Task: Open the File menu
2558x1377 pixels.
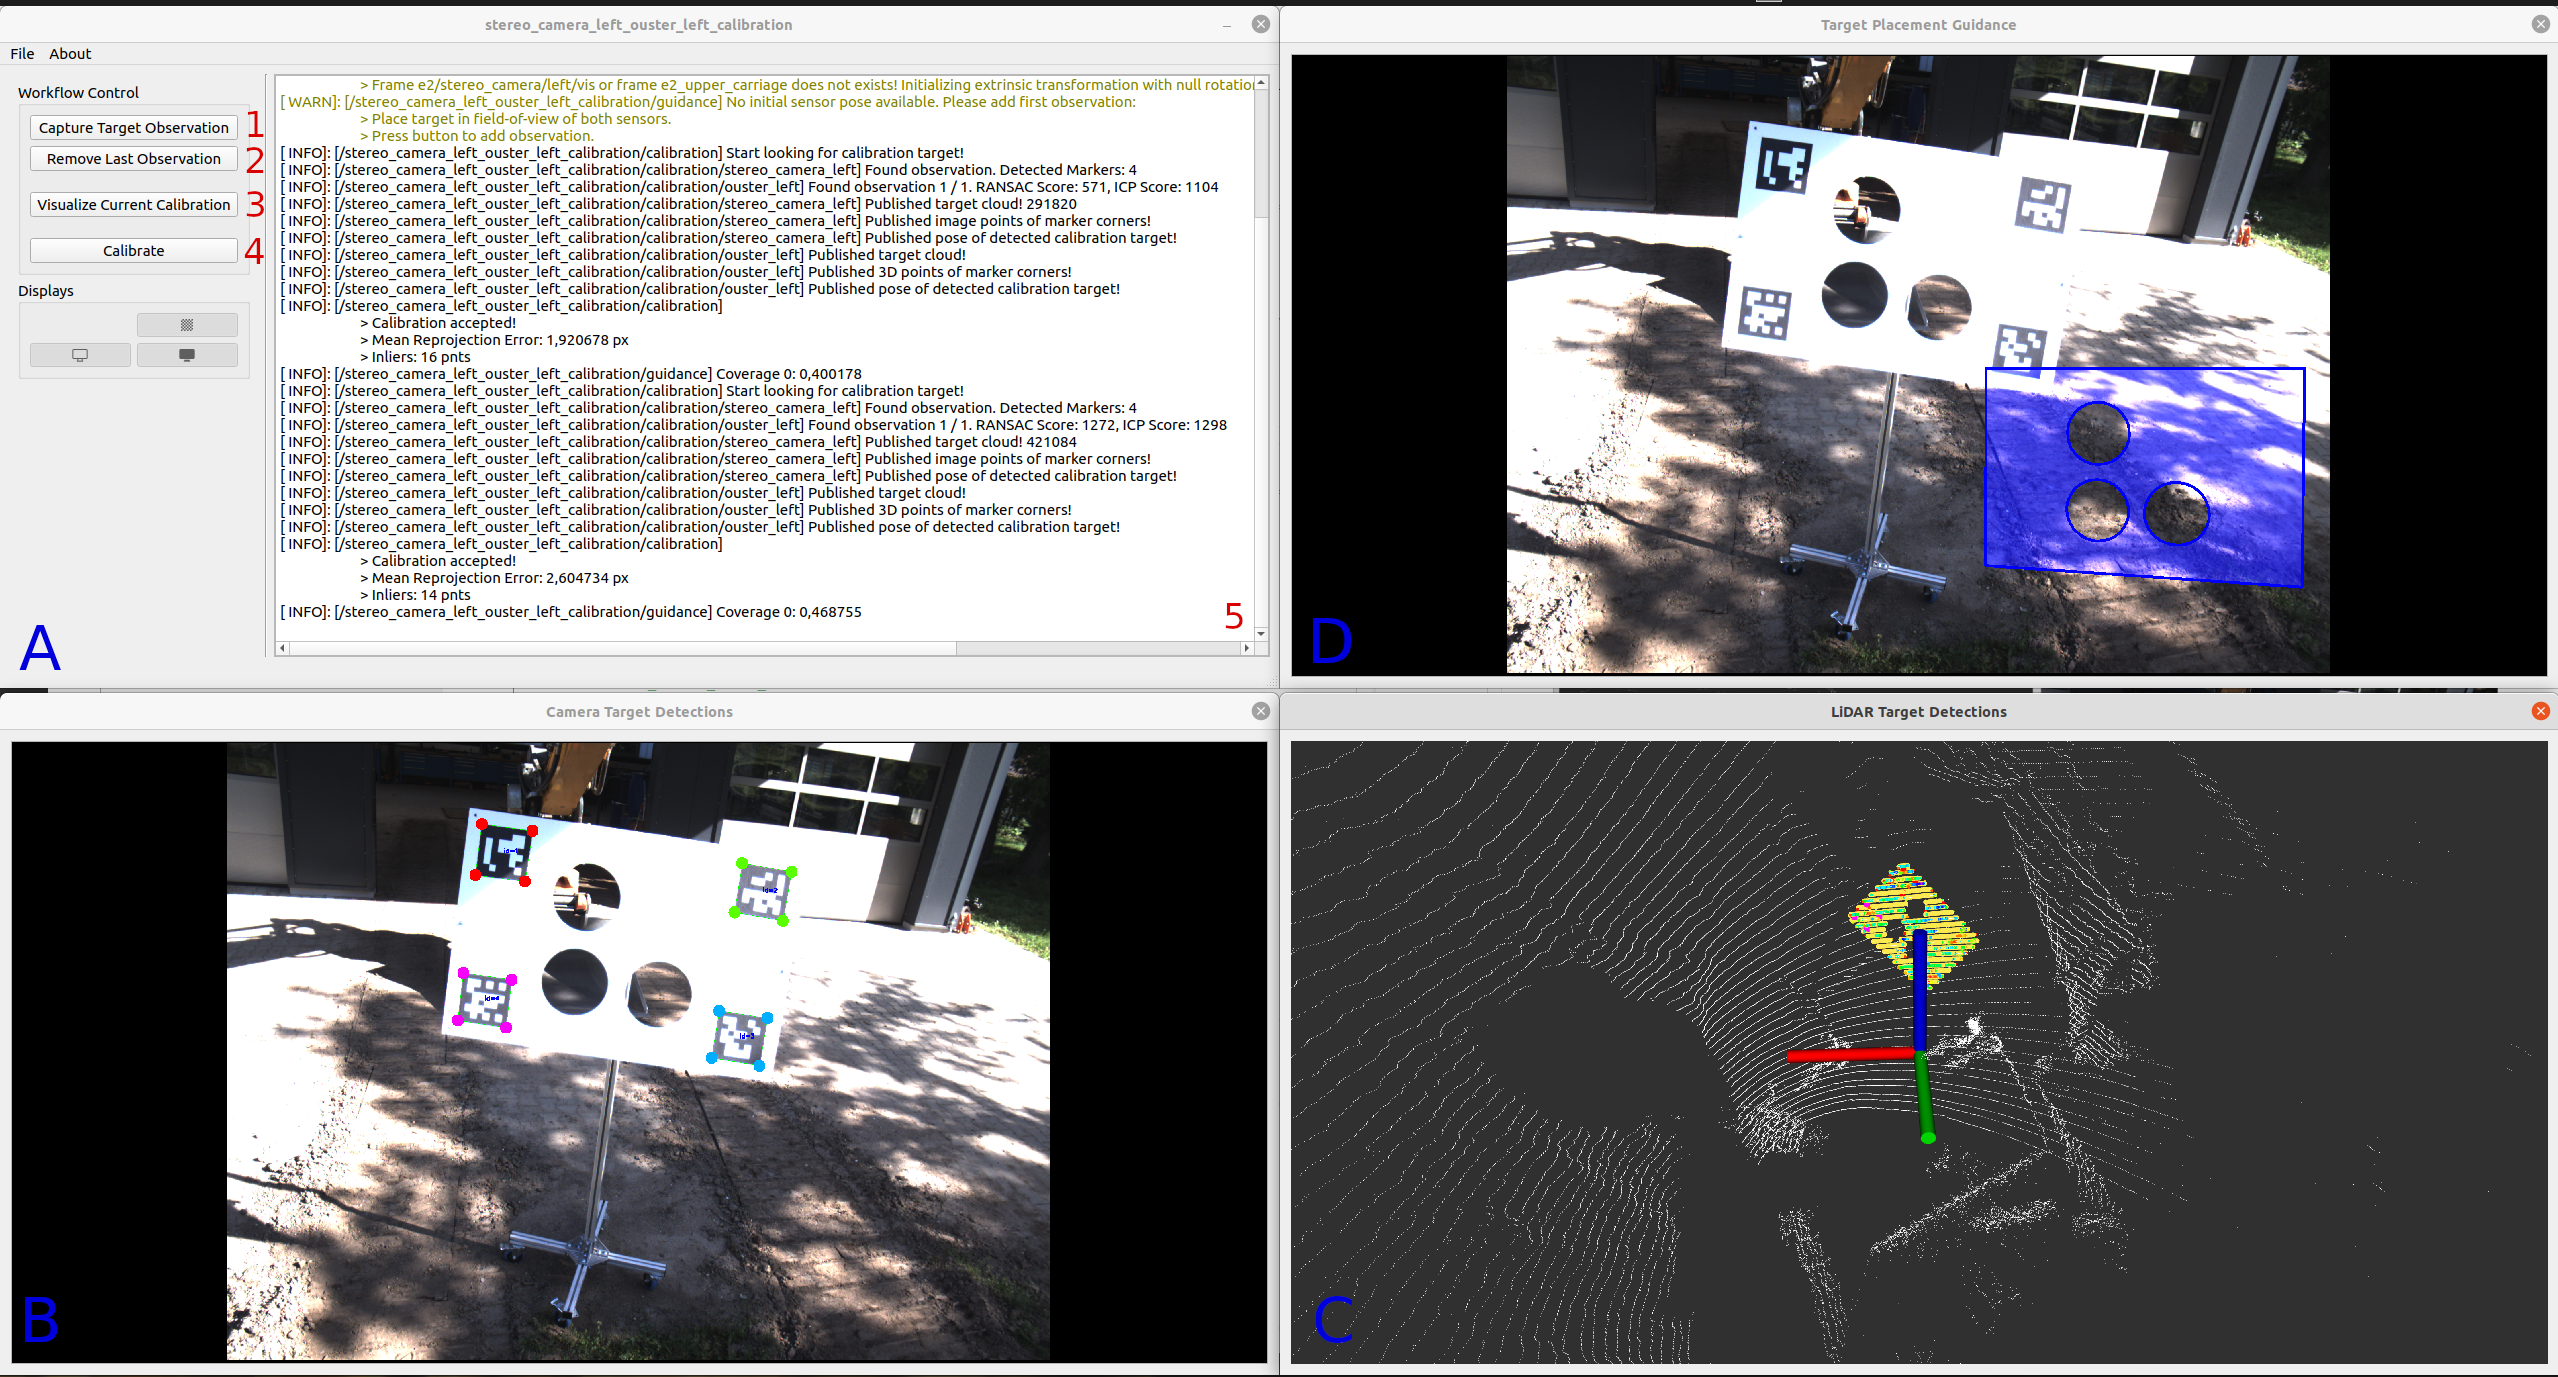Action: pos(22,54)
